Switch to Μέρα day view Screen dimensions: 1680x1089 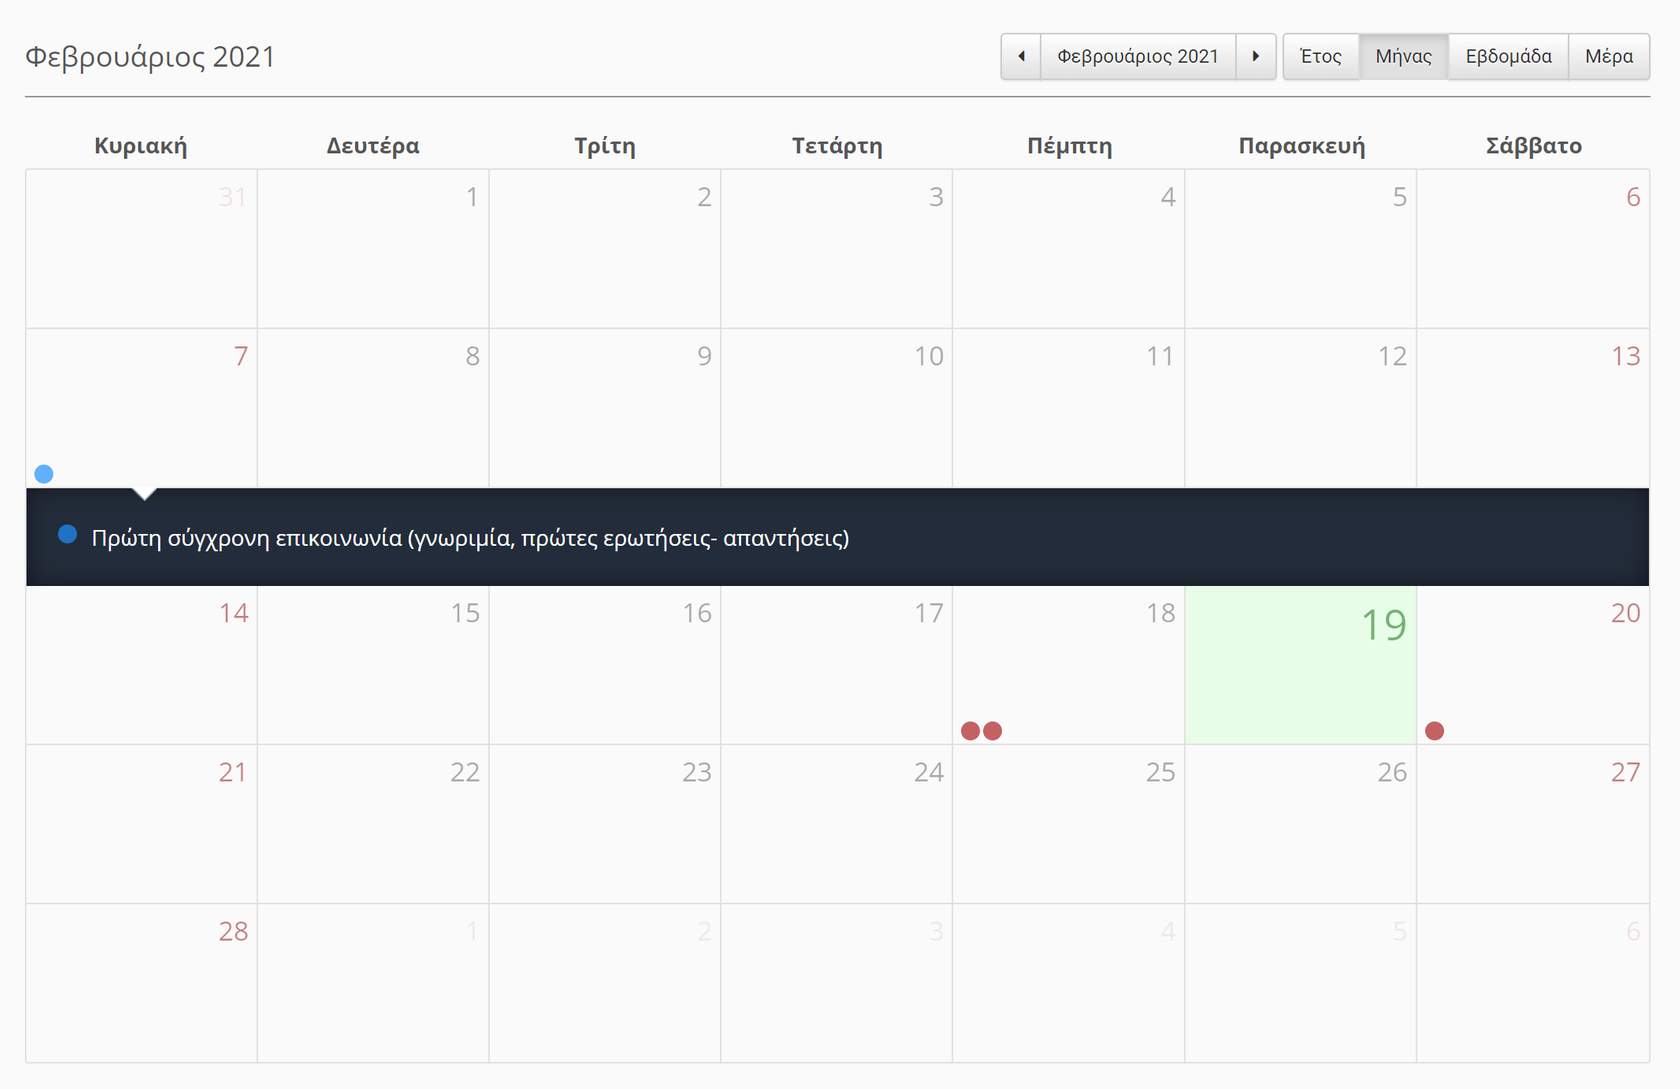tap(1608, 56)
